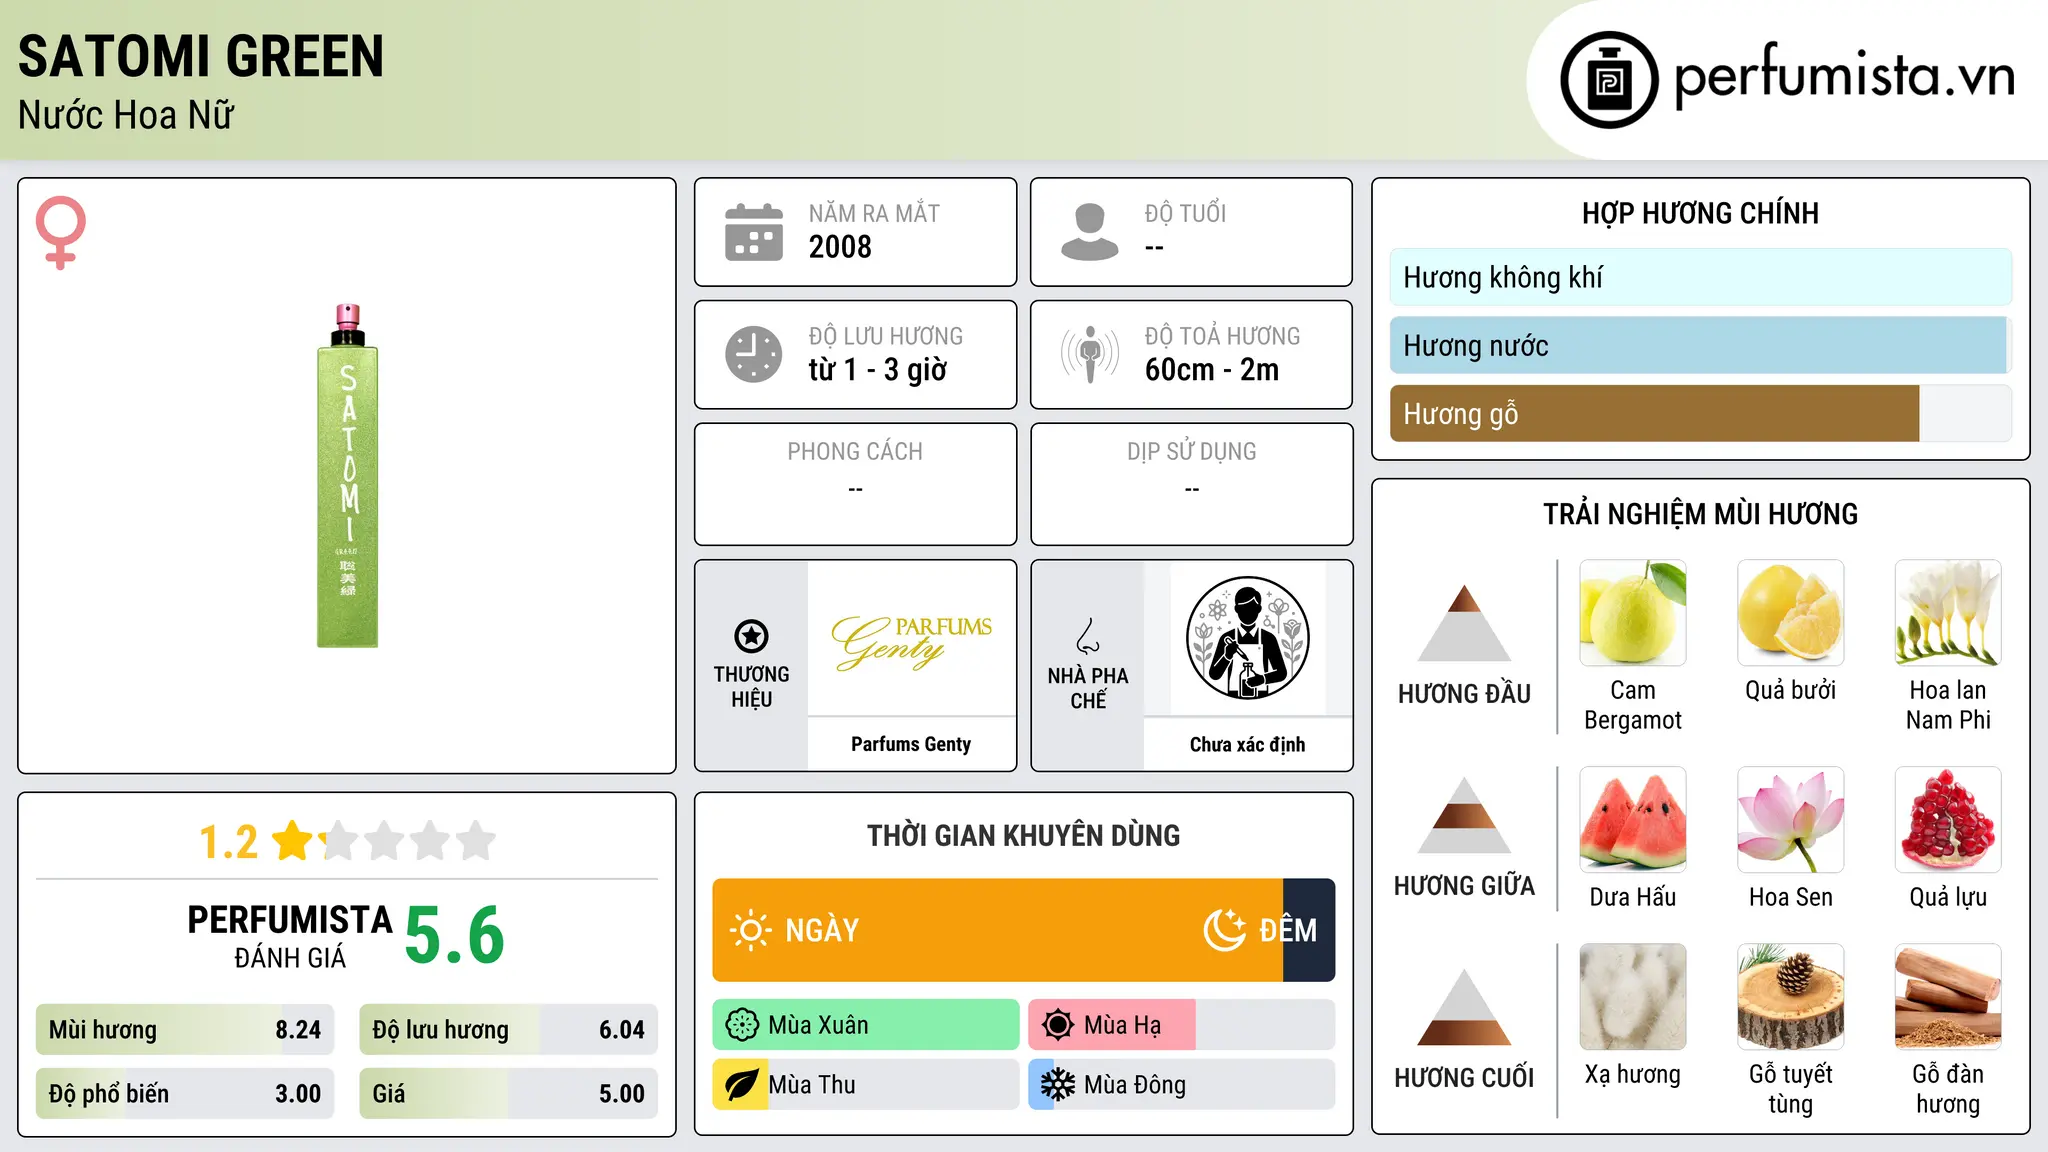Screen dimensions: 2048x1152
Task: Click the Hợp Hương Chính heading
Action: 1700,213
